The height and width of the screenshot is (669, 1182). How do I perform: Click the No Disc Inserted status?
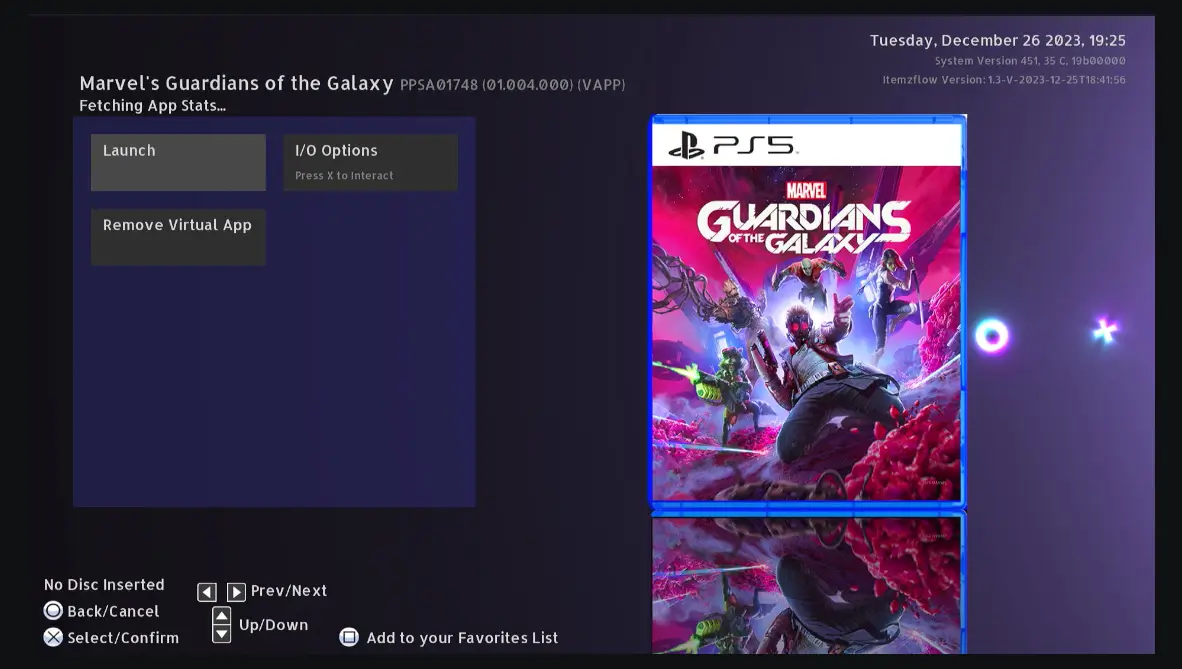pos(104,585)
